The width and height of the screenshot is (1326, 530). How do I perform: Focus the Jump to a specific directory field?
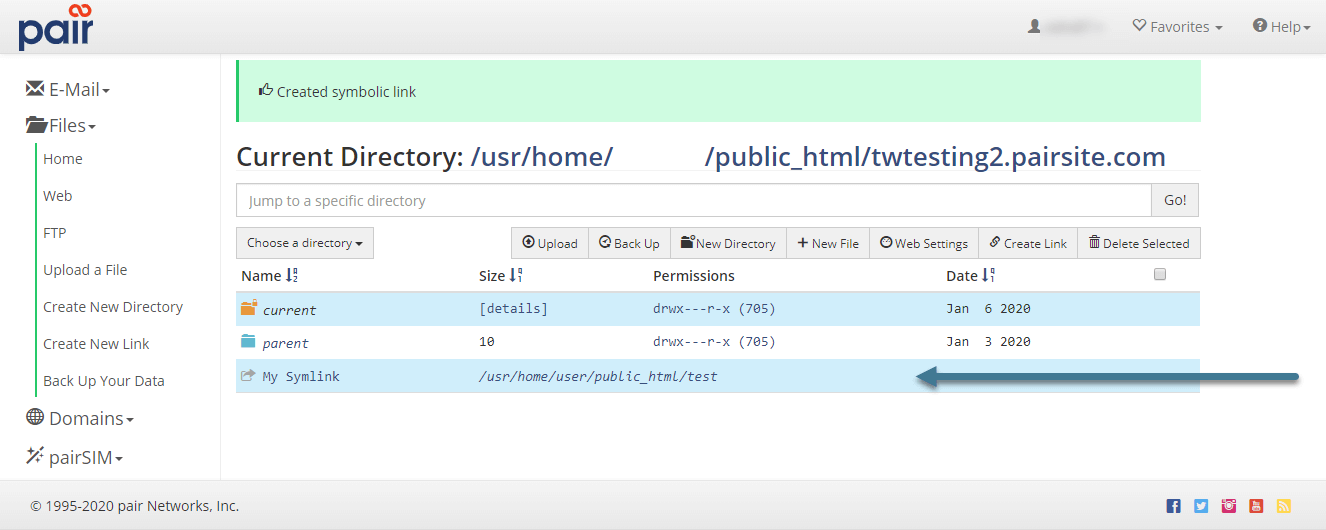(693, 201)
